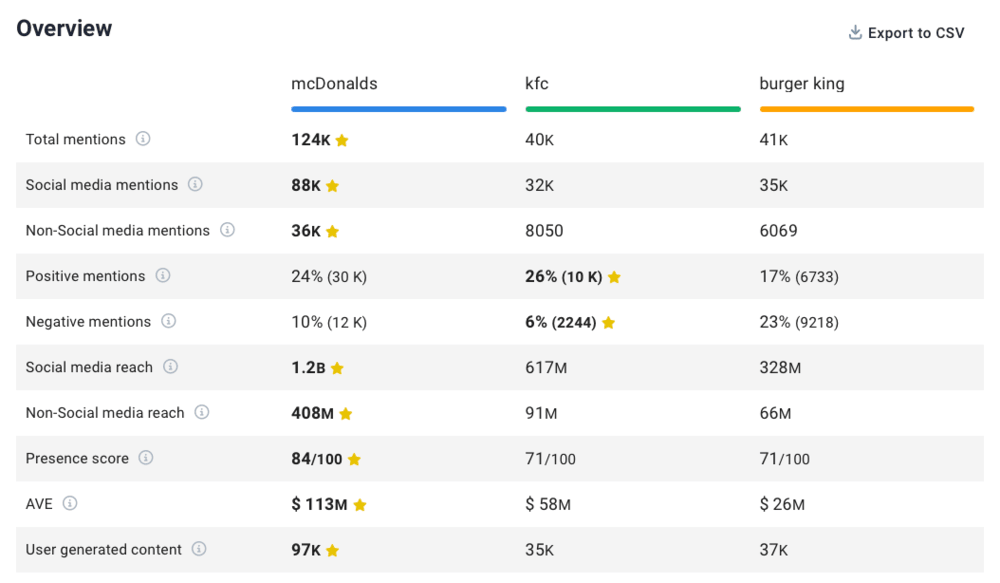Click the Social media mentions row label

coord(101,185)
